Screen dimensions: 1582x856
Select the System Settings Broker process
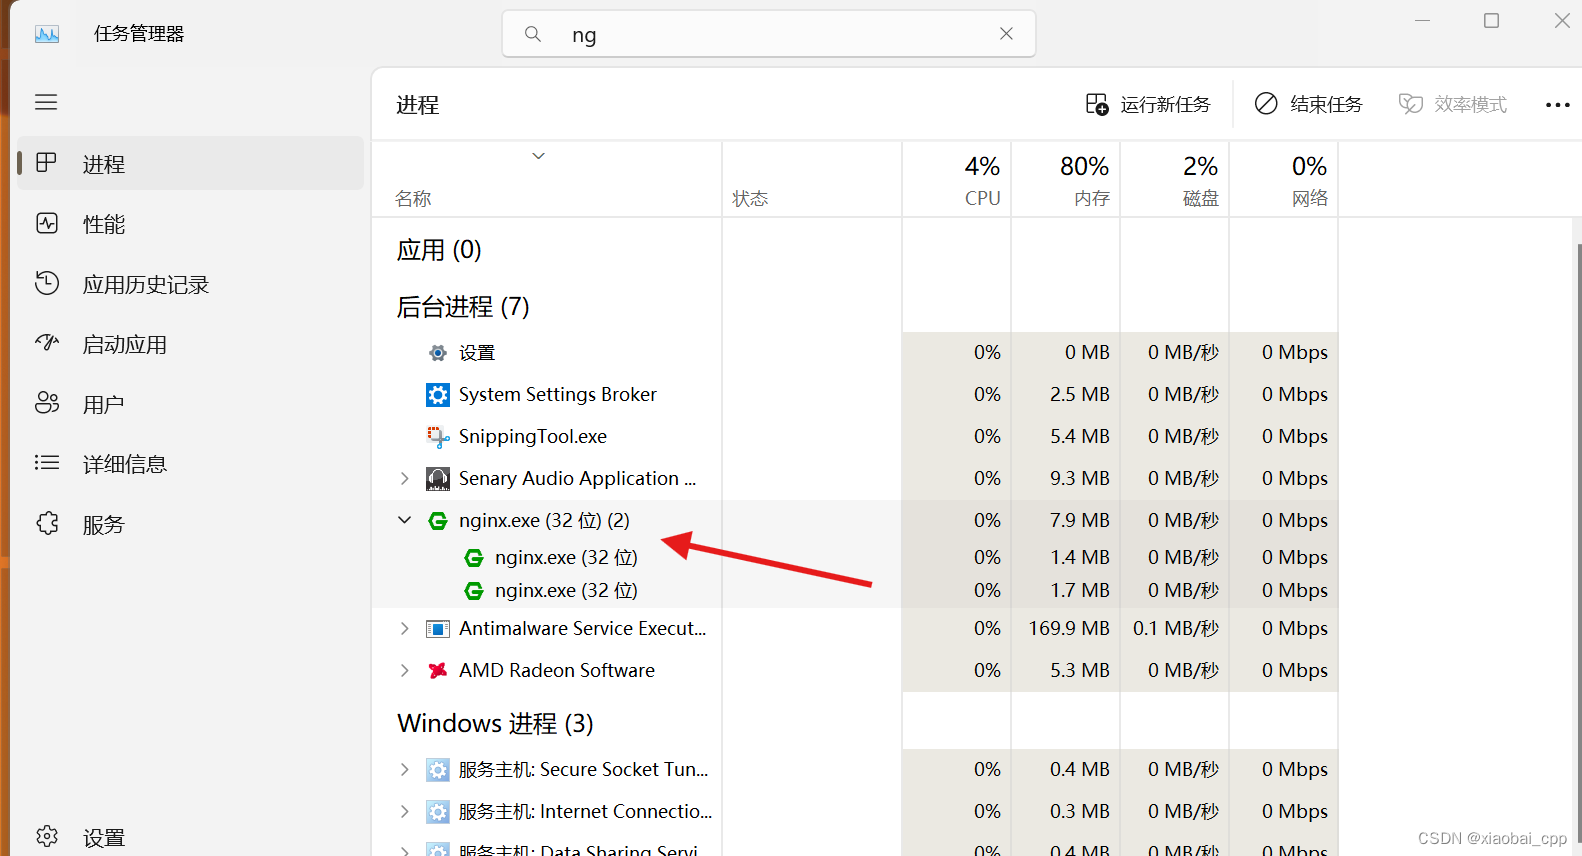pos(855,395)
